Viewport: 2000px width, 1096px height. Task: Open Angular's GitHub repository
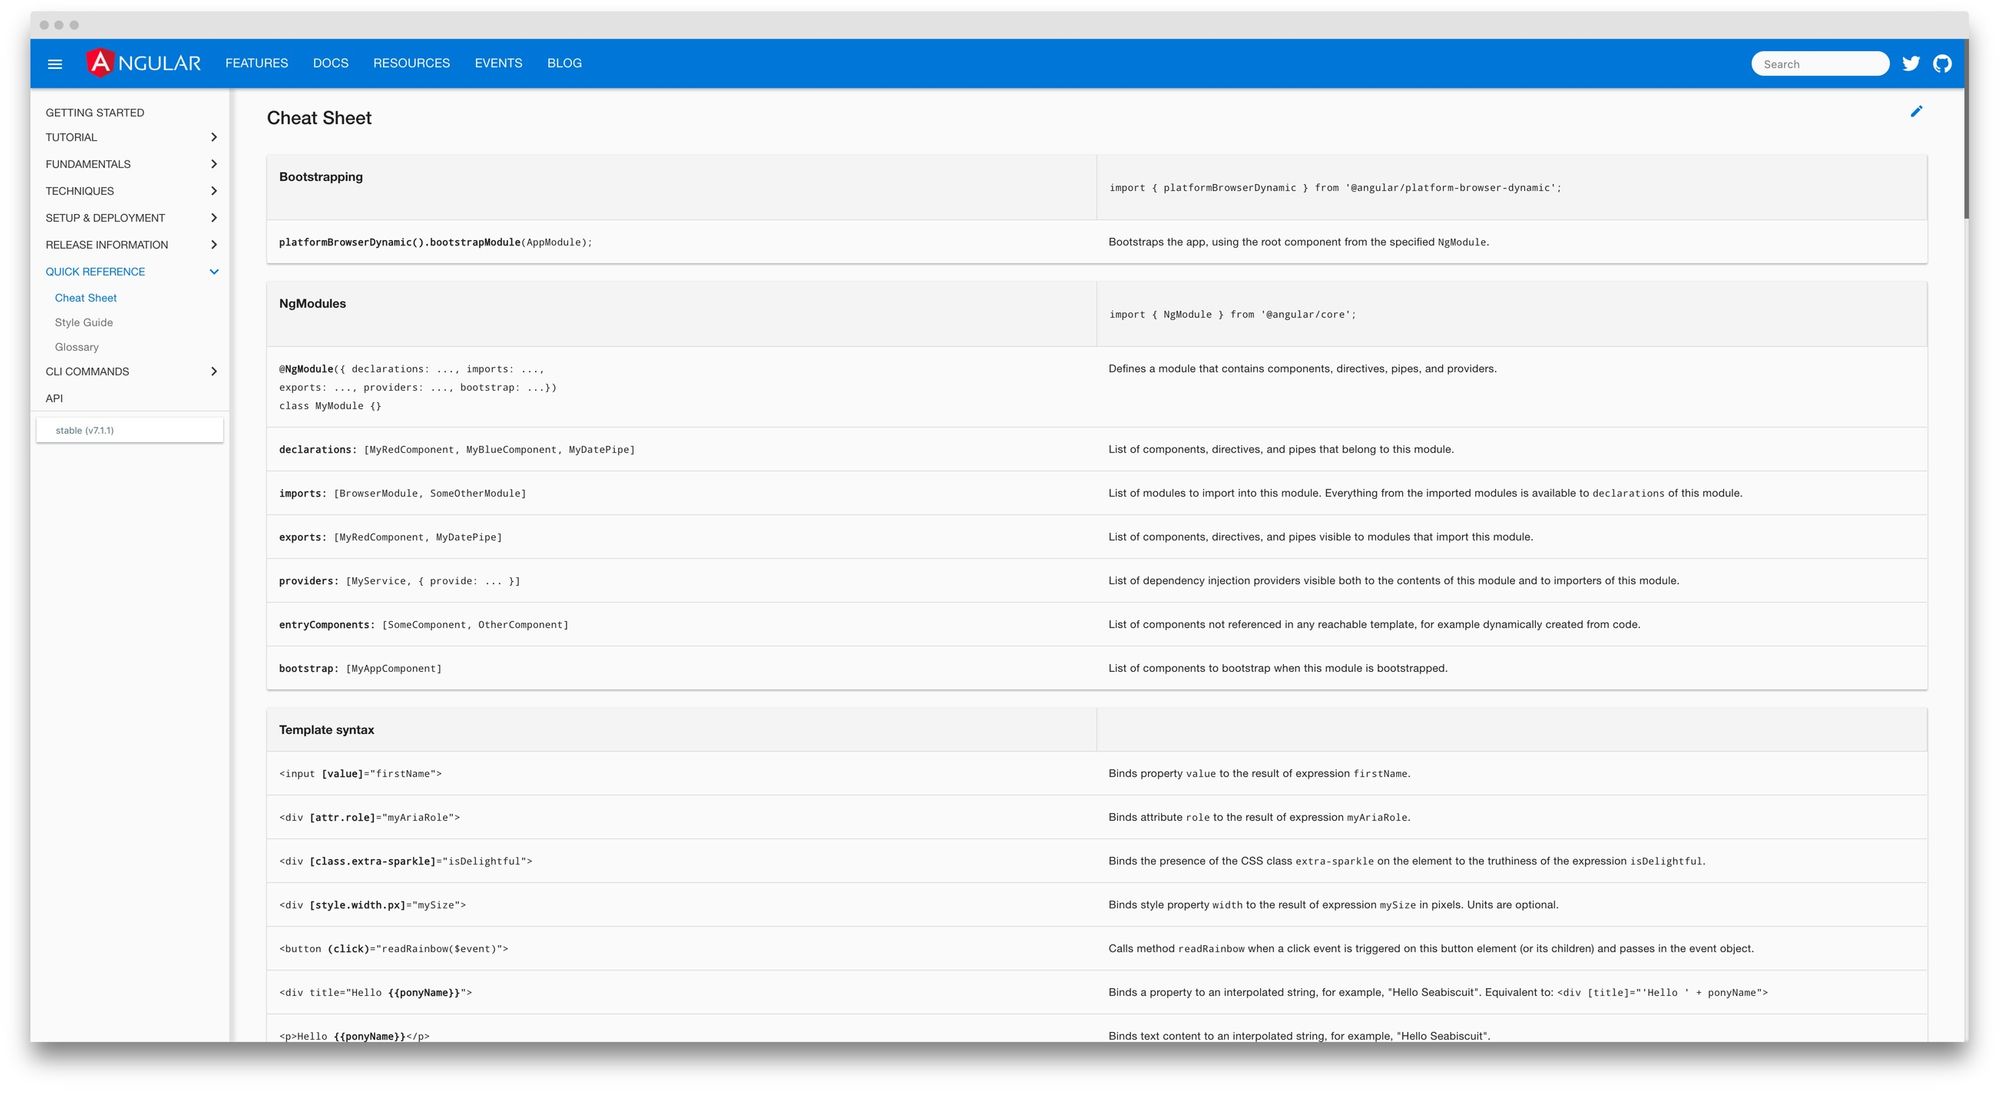point(1943,63)
